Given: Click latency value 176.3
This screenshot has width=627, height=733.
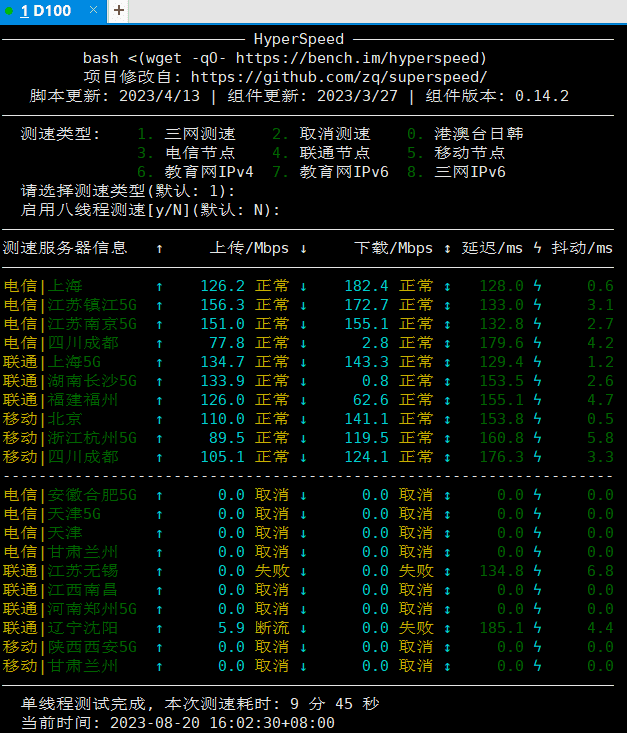Looking at the screenshot, I should point(501,457).
